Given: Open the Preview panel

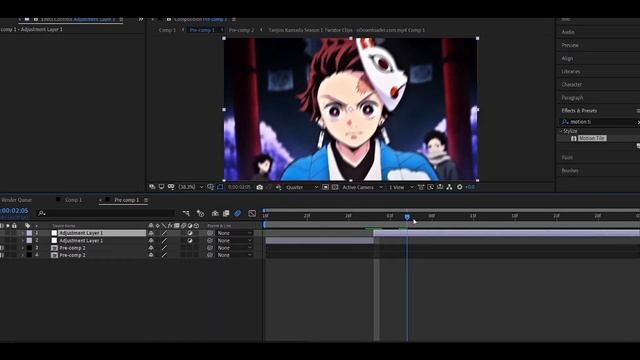Looking at the screenshot, I should point(570,45).
